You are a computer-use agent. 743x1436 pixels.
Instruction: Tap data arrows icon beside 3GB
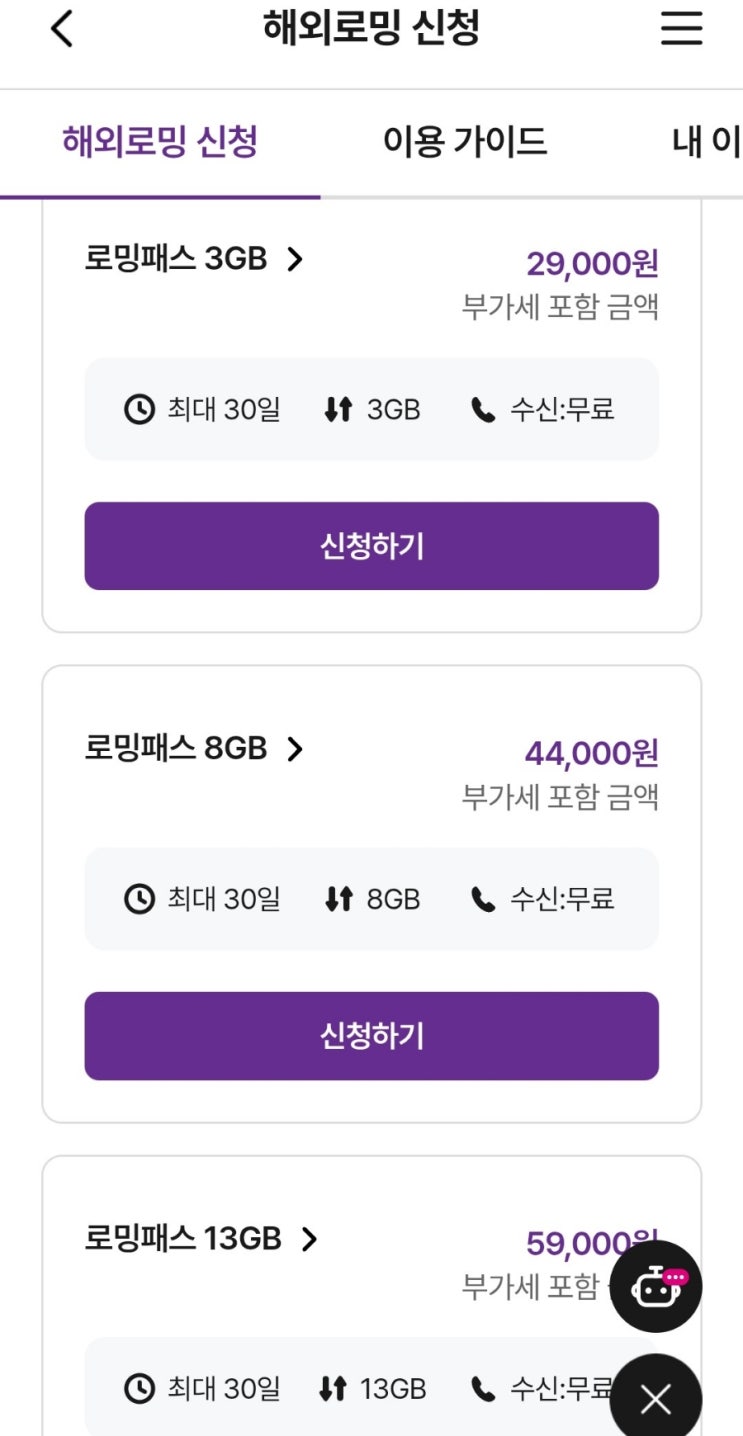338,409
